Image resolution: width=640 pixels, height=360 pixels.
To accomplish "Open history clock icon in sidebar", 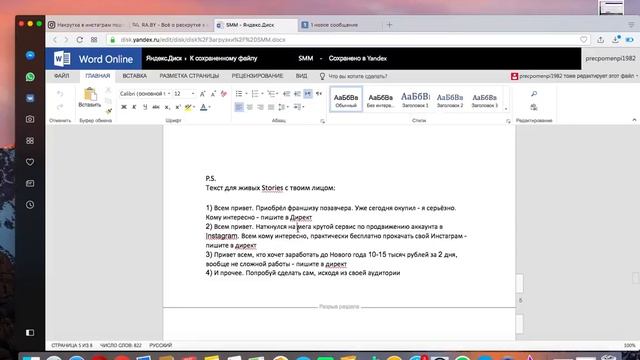I will click(x=30, y=204).
